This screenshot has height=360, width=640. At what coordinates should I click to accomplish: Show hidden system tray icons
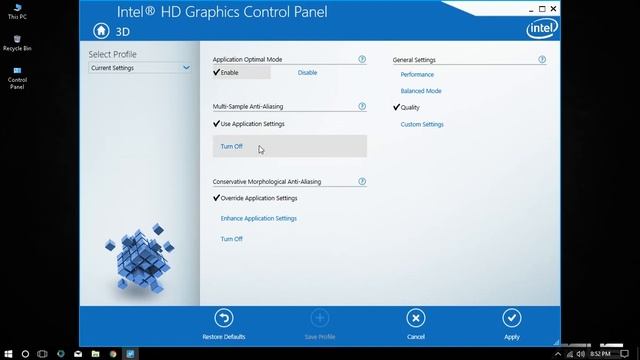coord(558,354)
